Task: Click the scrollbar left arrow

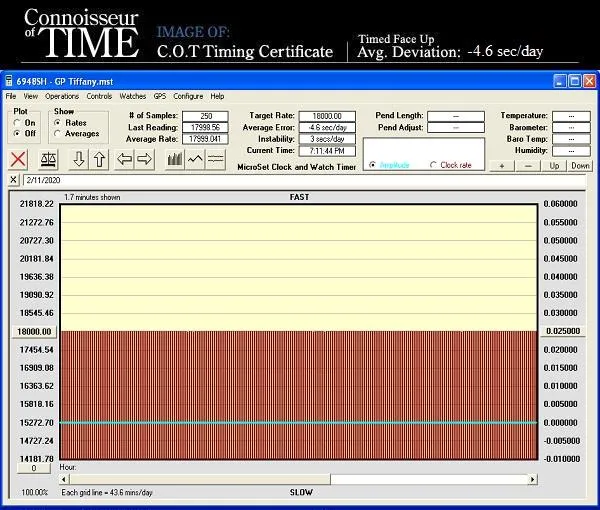Action: (x=64, y=479)
